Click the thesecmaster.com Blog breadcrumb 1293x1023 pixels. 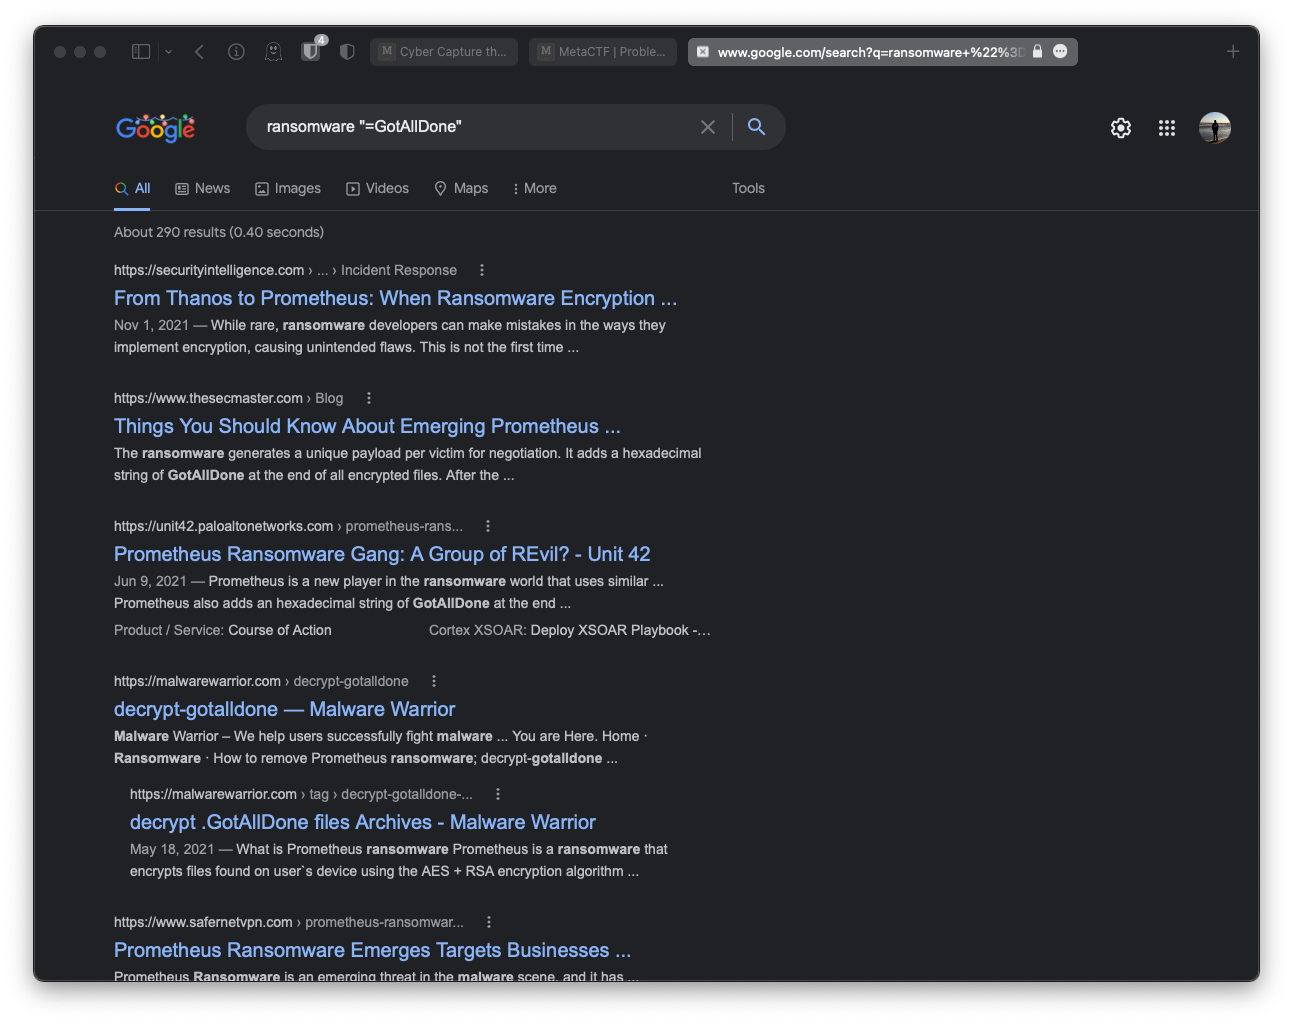click(x=228, y=398)
